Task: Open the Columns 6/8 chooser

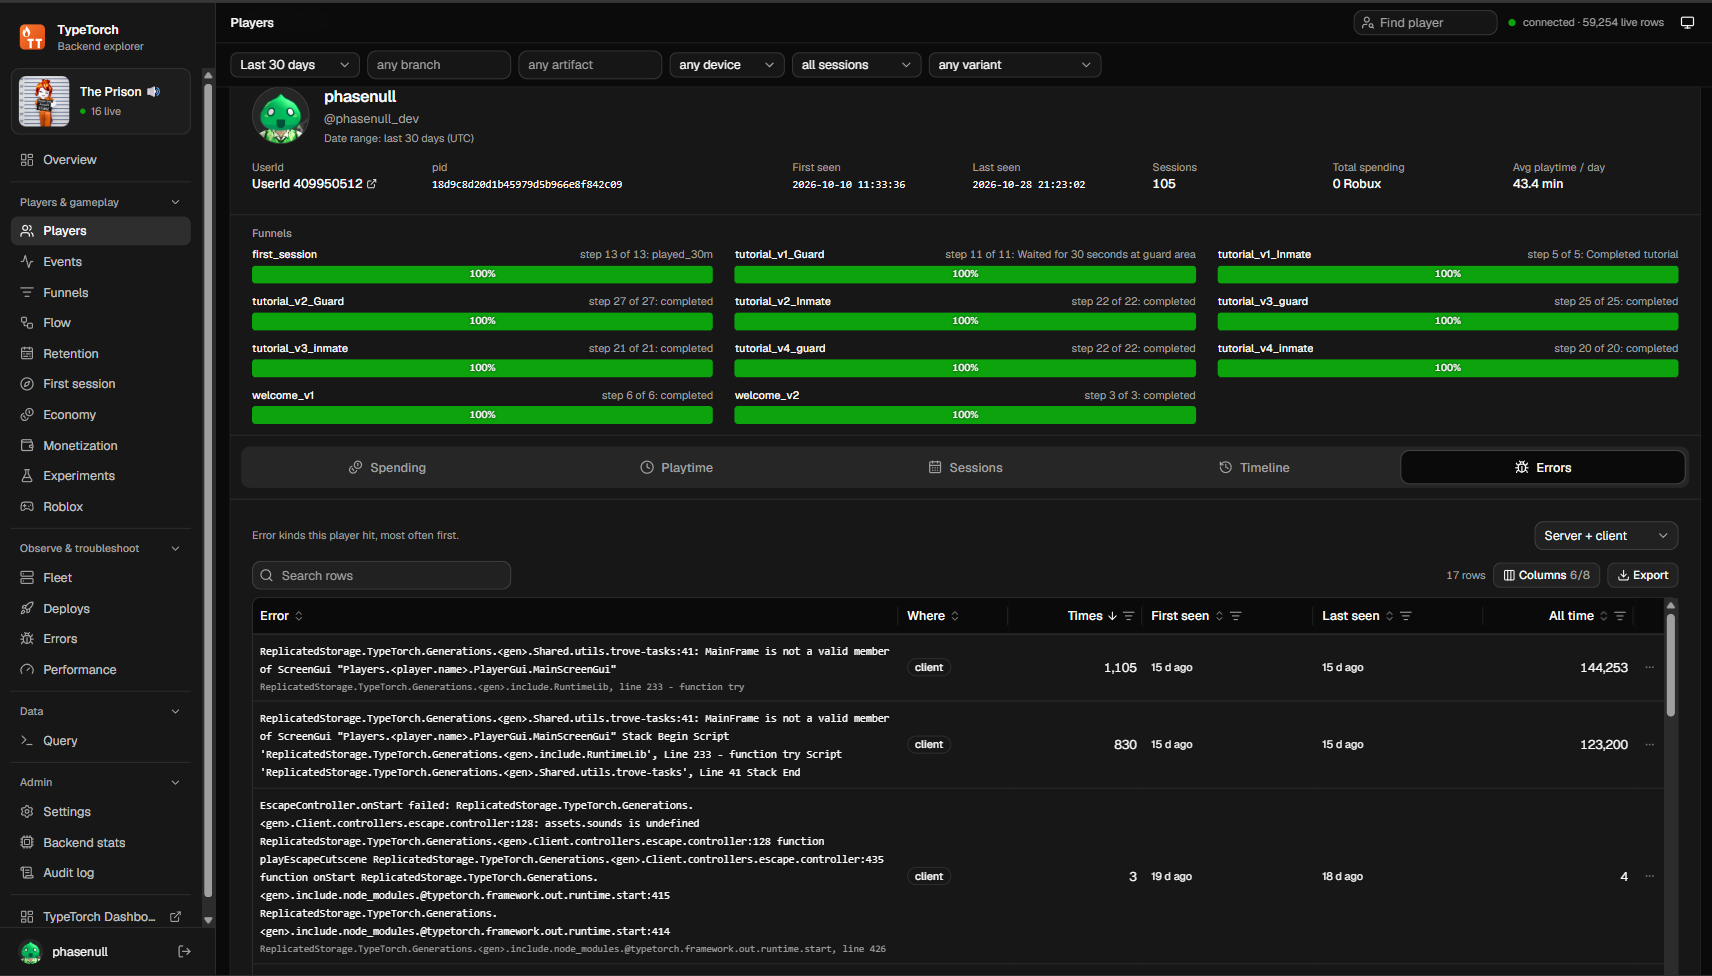Action: click(x=1547, y=575)
